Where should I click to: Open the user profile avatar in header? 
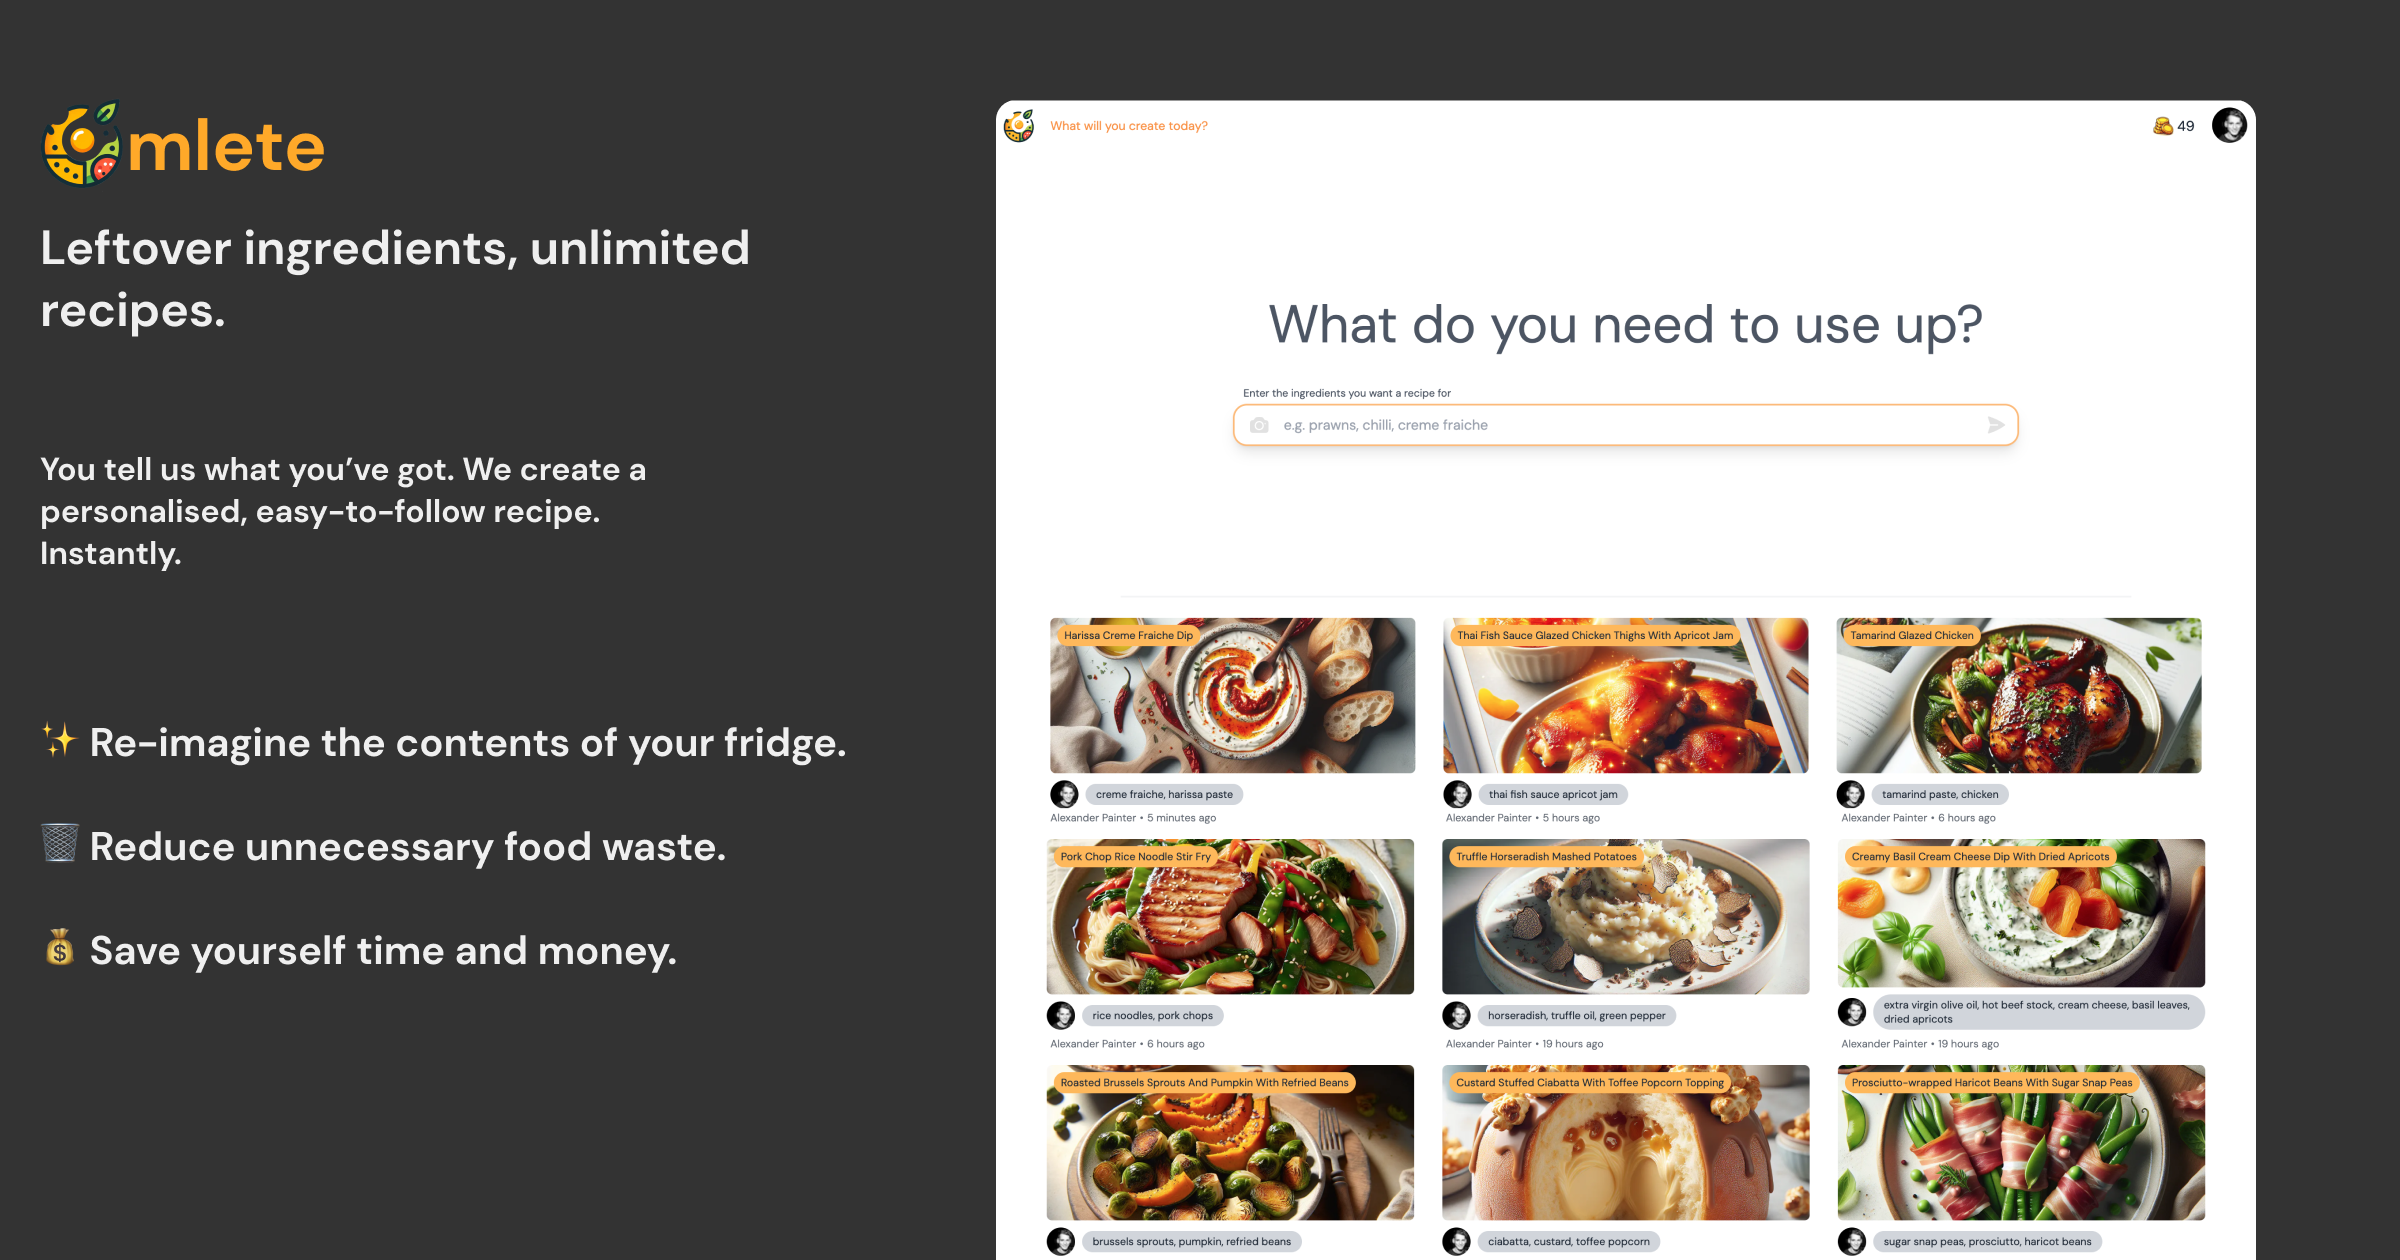coord(2229,126)
